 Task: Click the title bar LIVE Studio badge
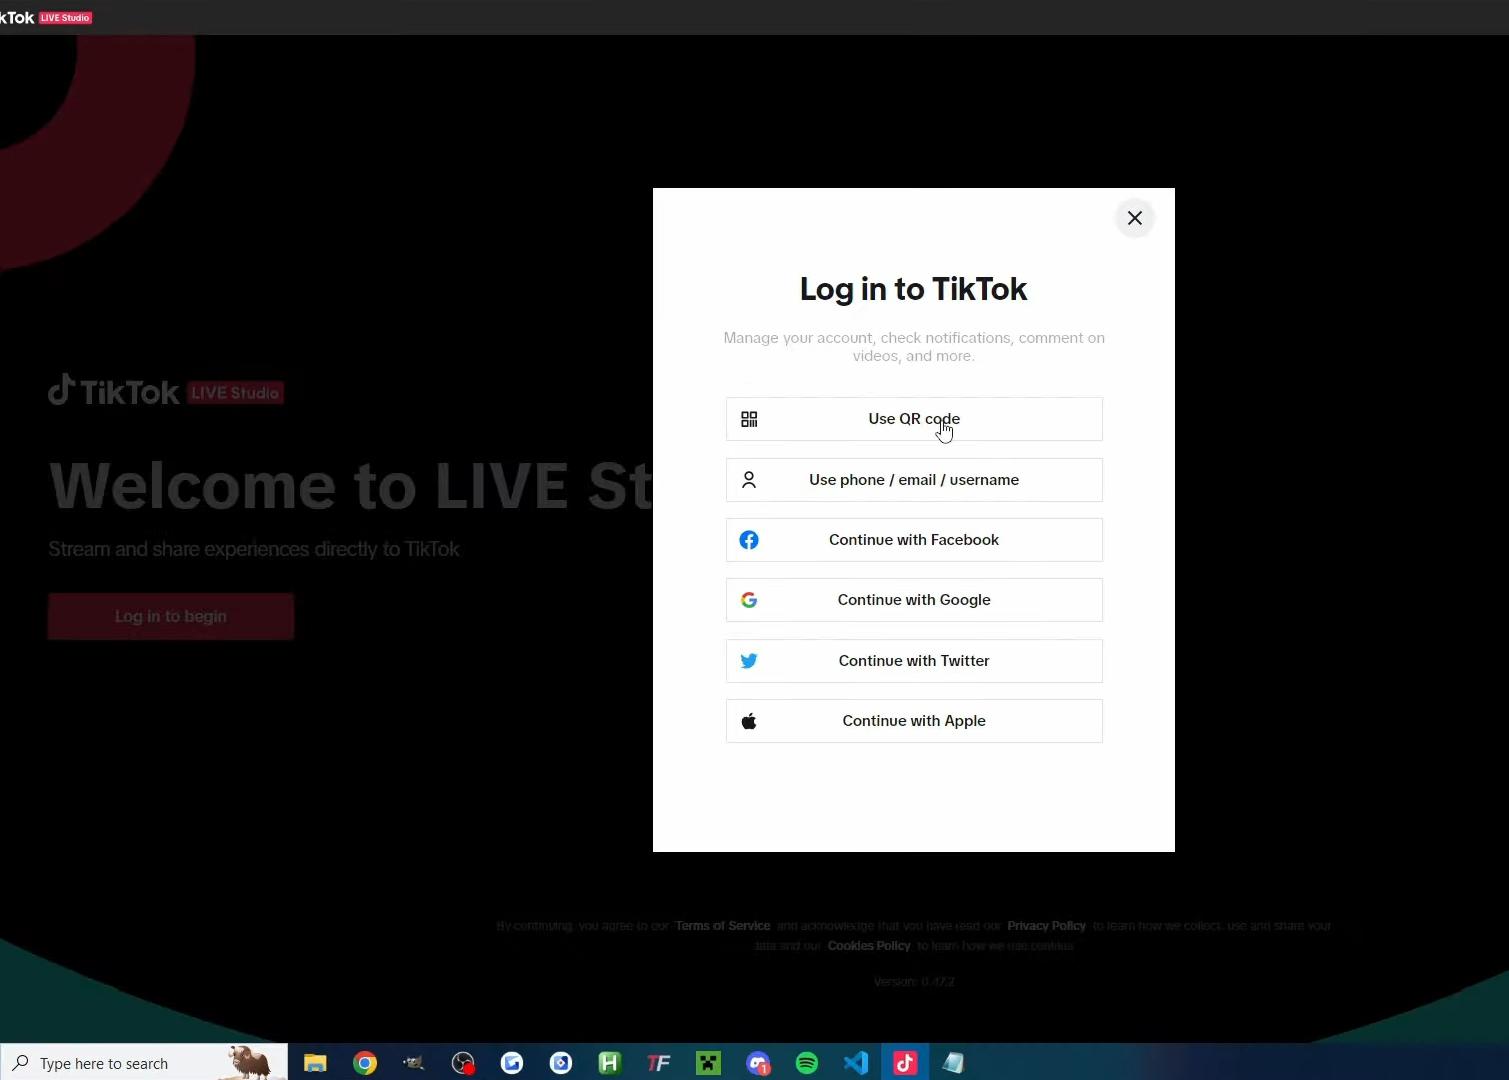66,18
